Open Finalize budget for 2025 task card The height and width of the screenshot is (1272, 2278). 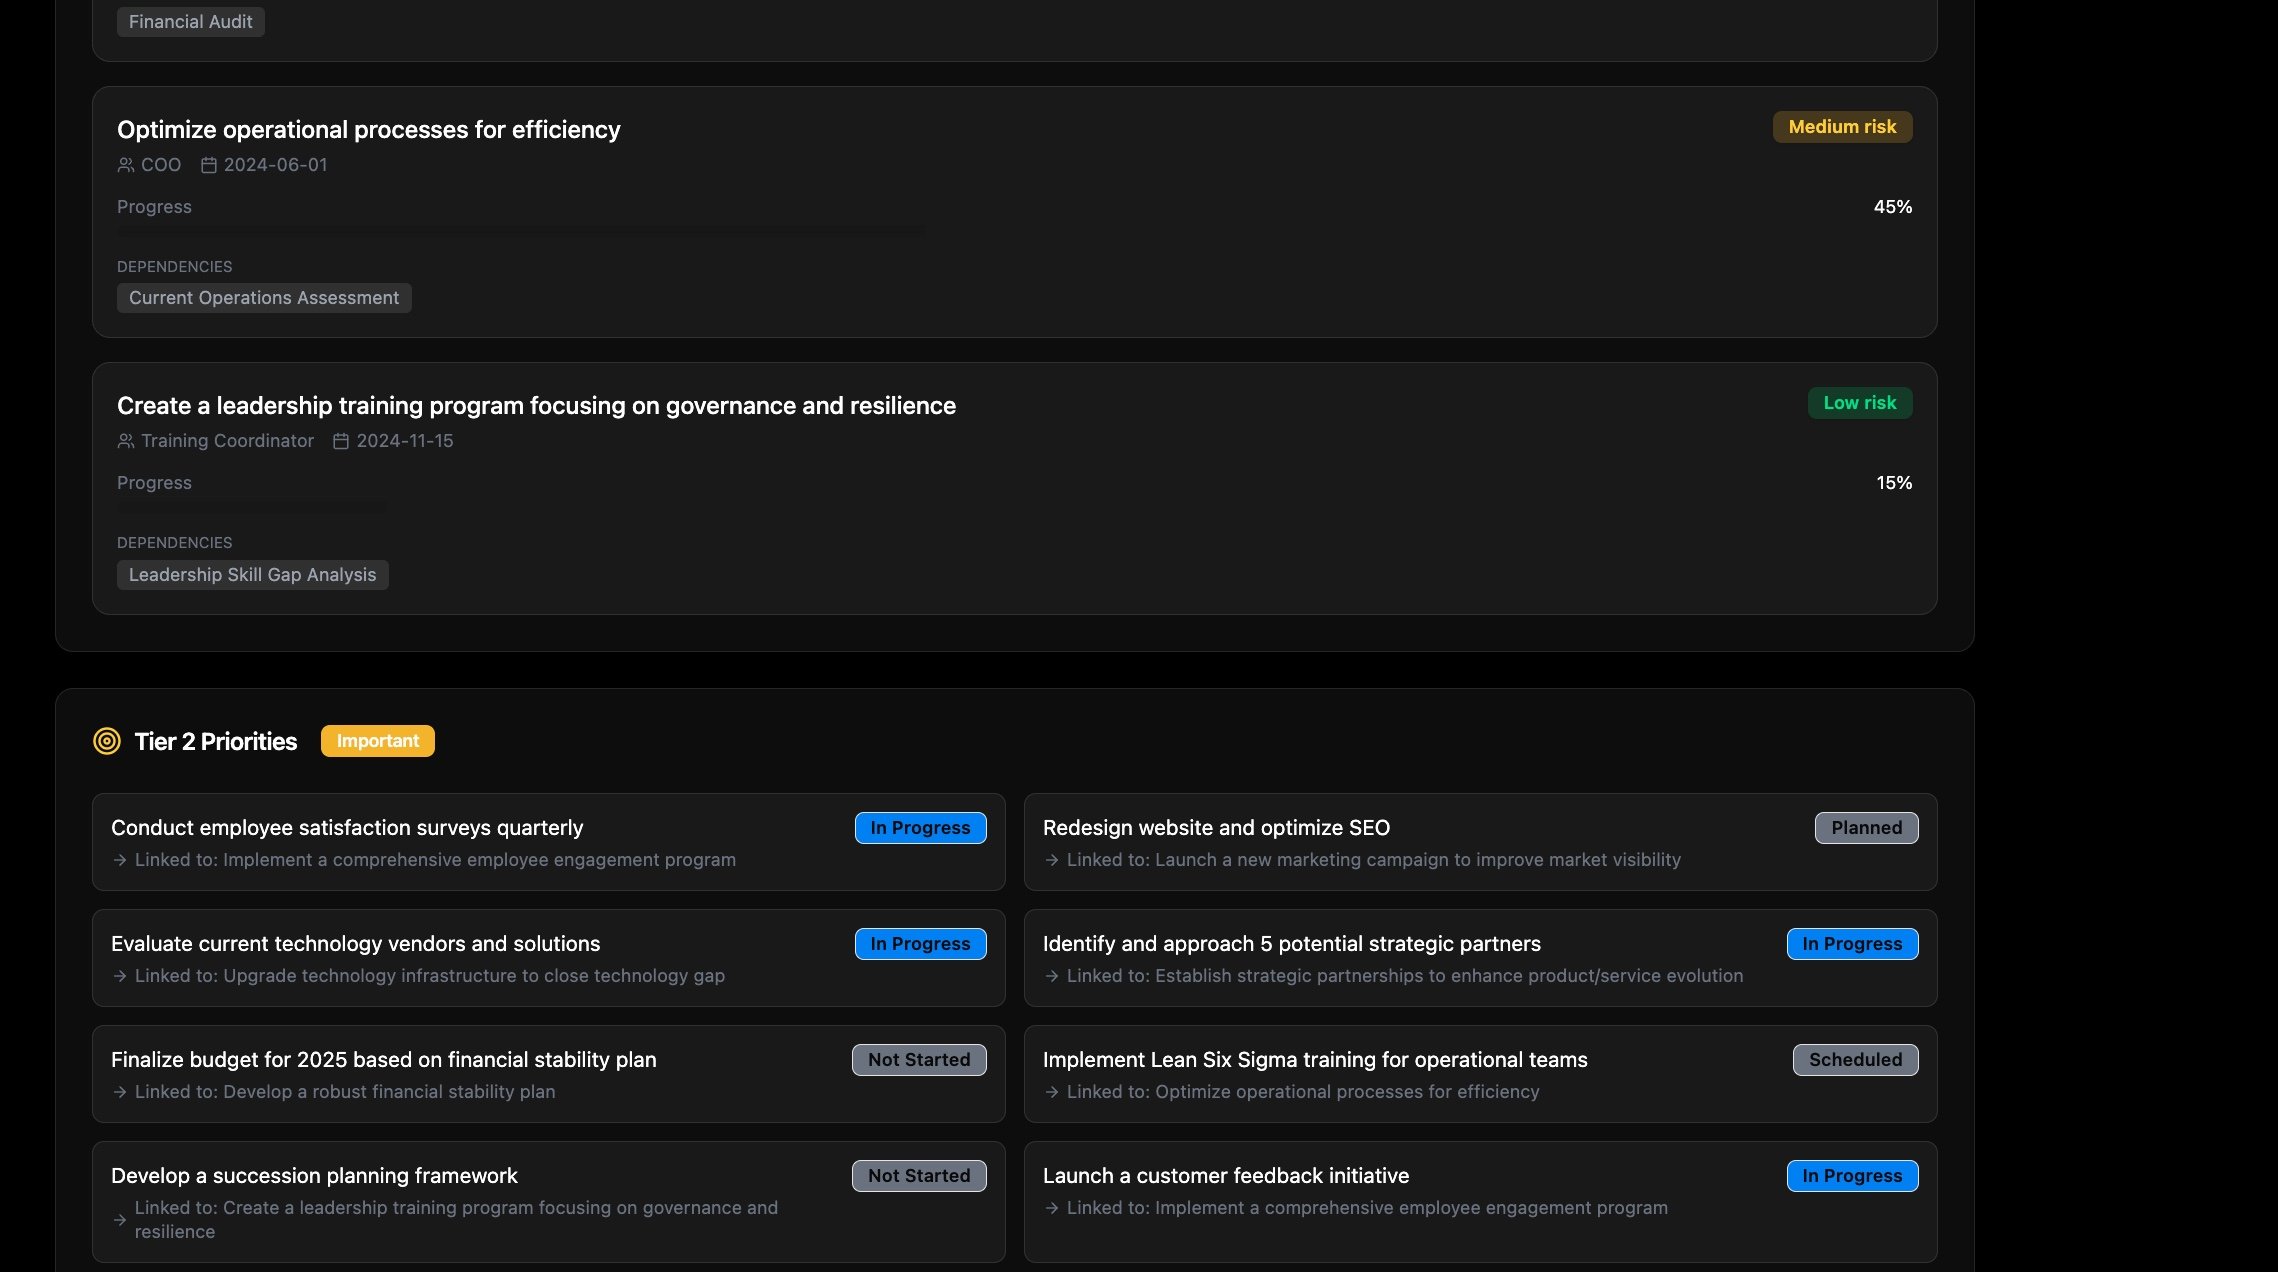(383, 1060)
